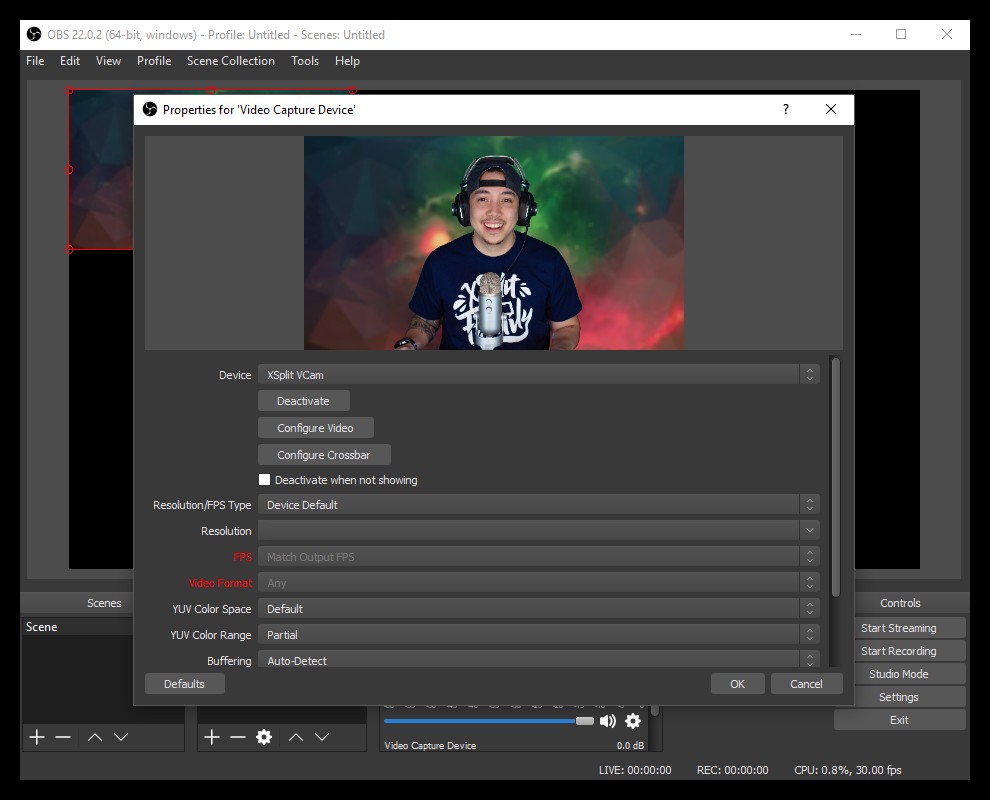This screenshot has width=990, height=800.
Task: Open source properties gear icon
Action: tap(264, 737)
